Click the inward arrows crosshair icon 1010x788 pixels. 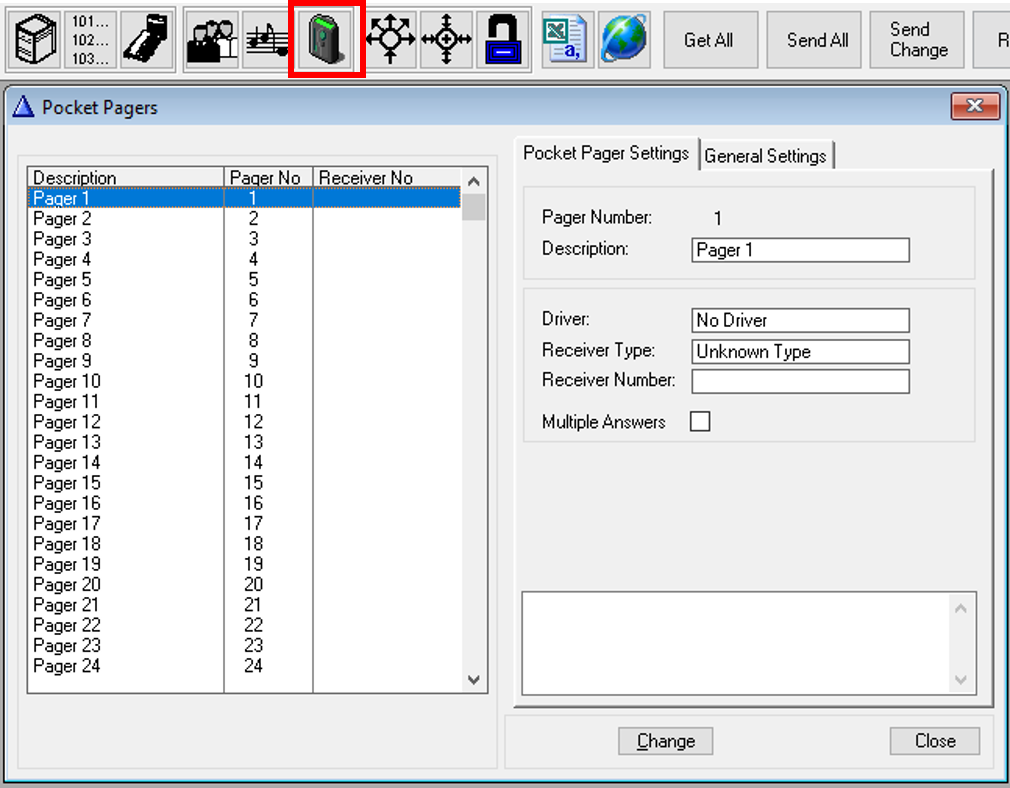446,40
